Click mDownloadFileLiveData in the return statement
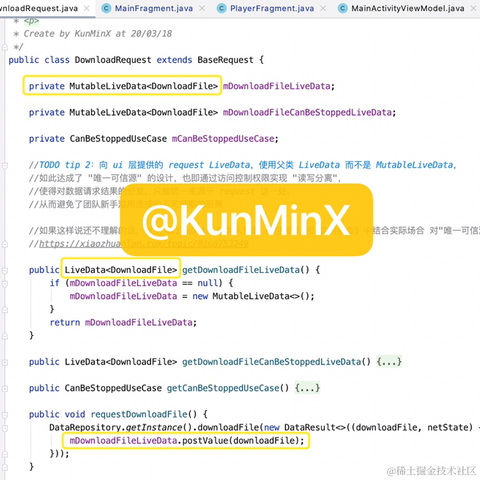480x480 pixels. click(x=138, y=322)
